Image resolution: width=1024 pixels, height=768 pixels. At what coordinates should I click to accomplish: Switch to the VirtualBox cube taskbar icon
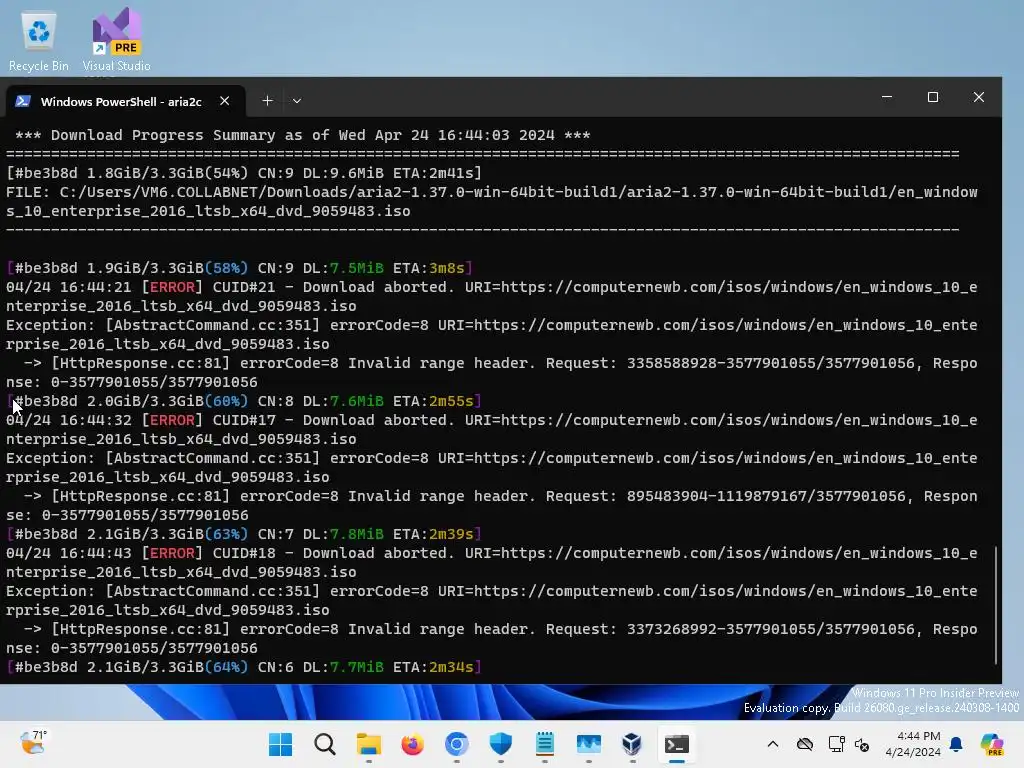click(632, 744)
